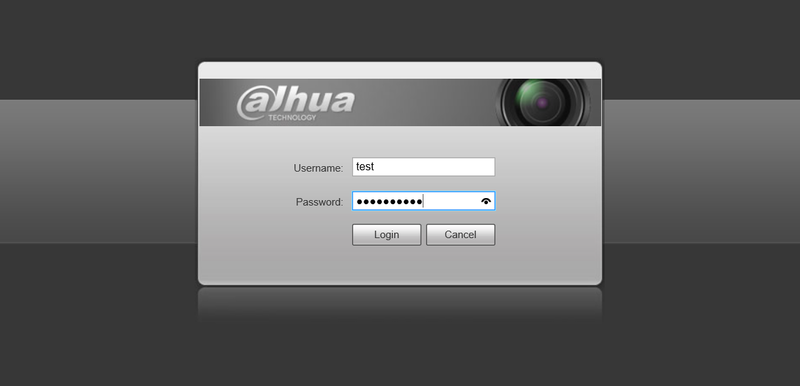Reveal the password using the eye icon
Image resolution: width=800 pixels, height=386 pixels.
pos(486,201)
